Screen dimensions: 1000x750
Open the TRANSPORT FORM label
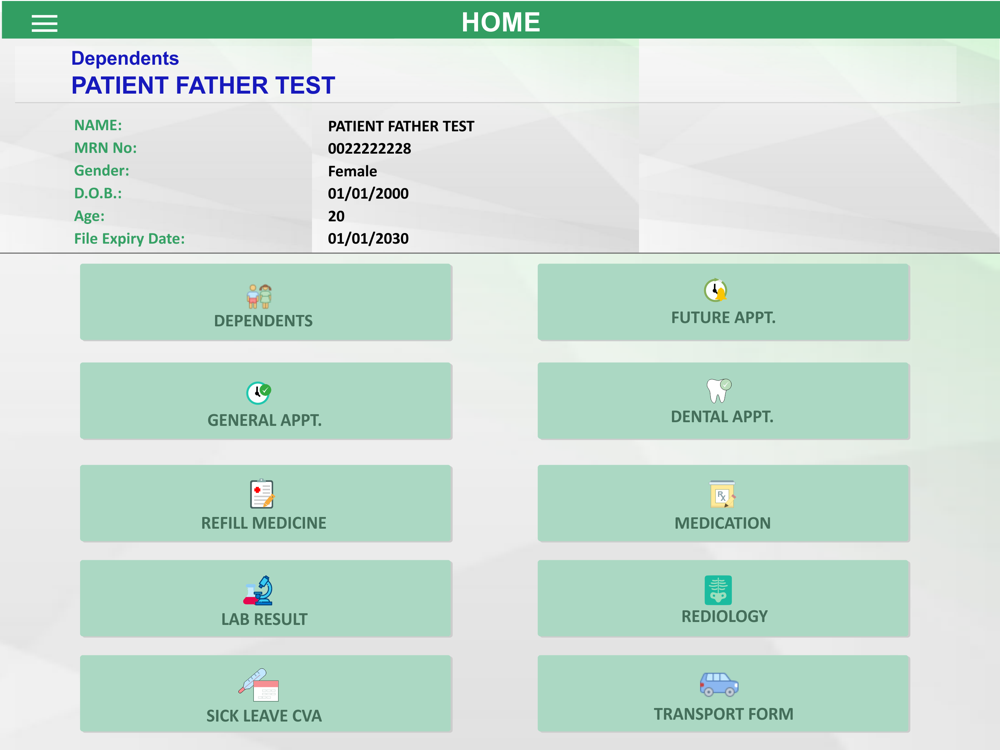pos(724,714)
